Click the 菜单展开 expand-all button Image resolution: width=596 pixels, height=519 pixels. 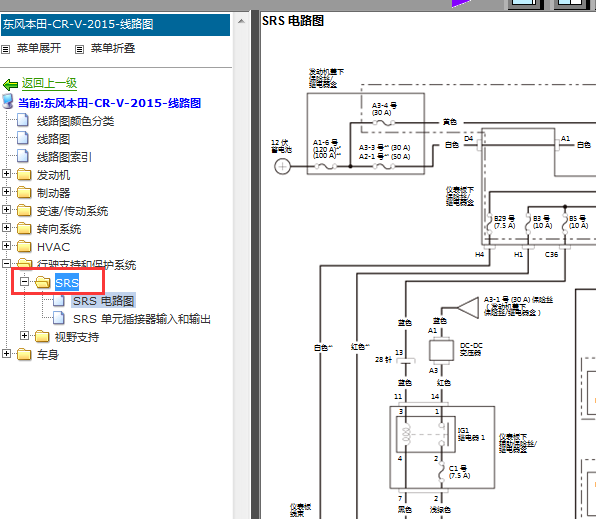click(x=31, y=48)
